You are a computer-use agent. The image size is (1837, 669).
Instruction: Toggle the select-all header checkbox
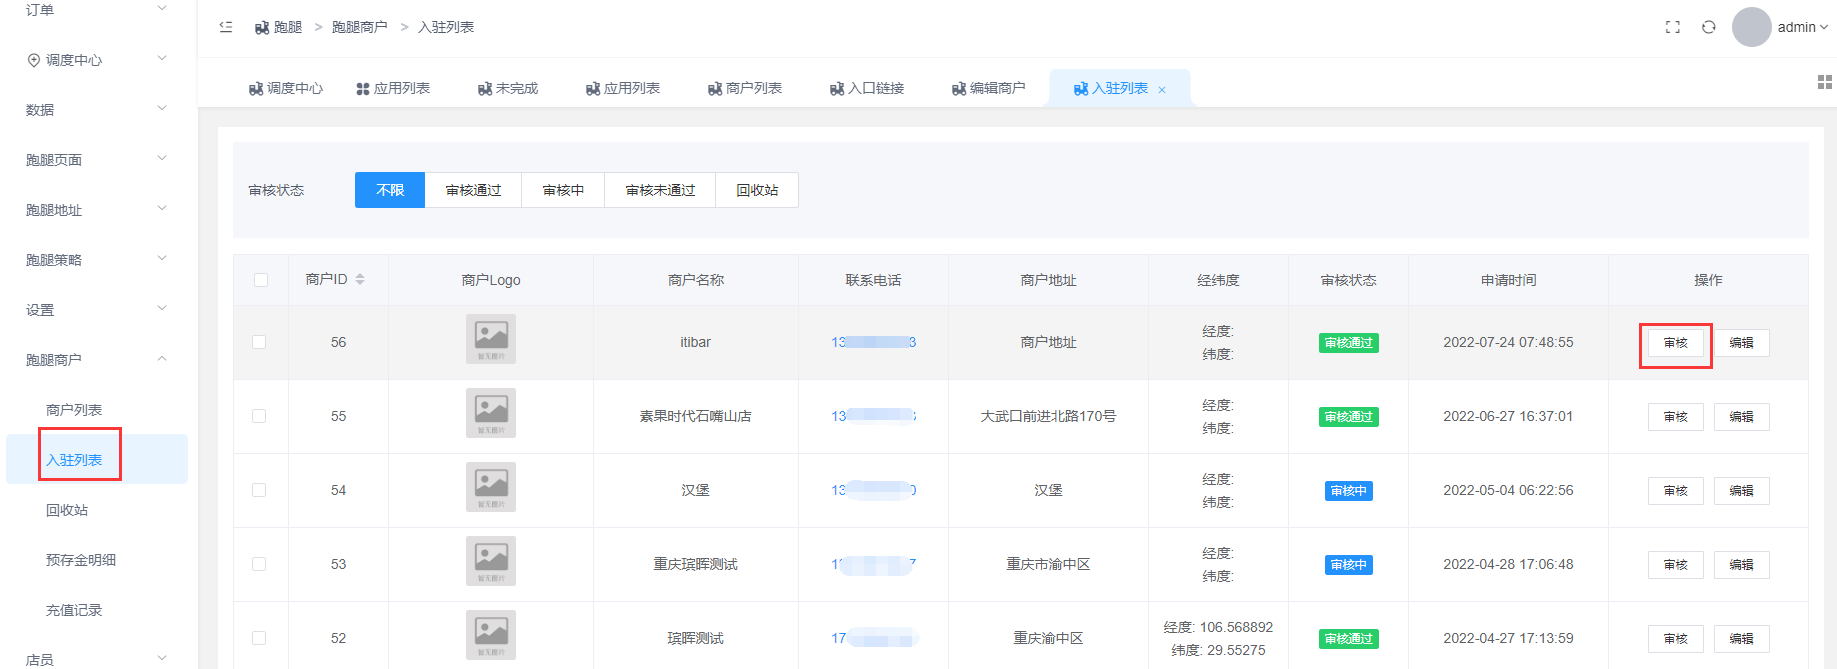point(261,280)
